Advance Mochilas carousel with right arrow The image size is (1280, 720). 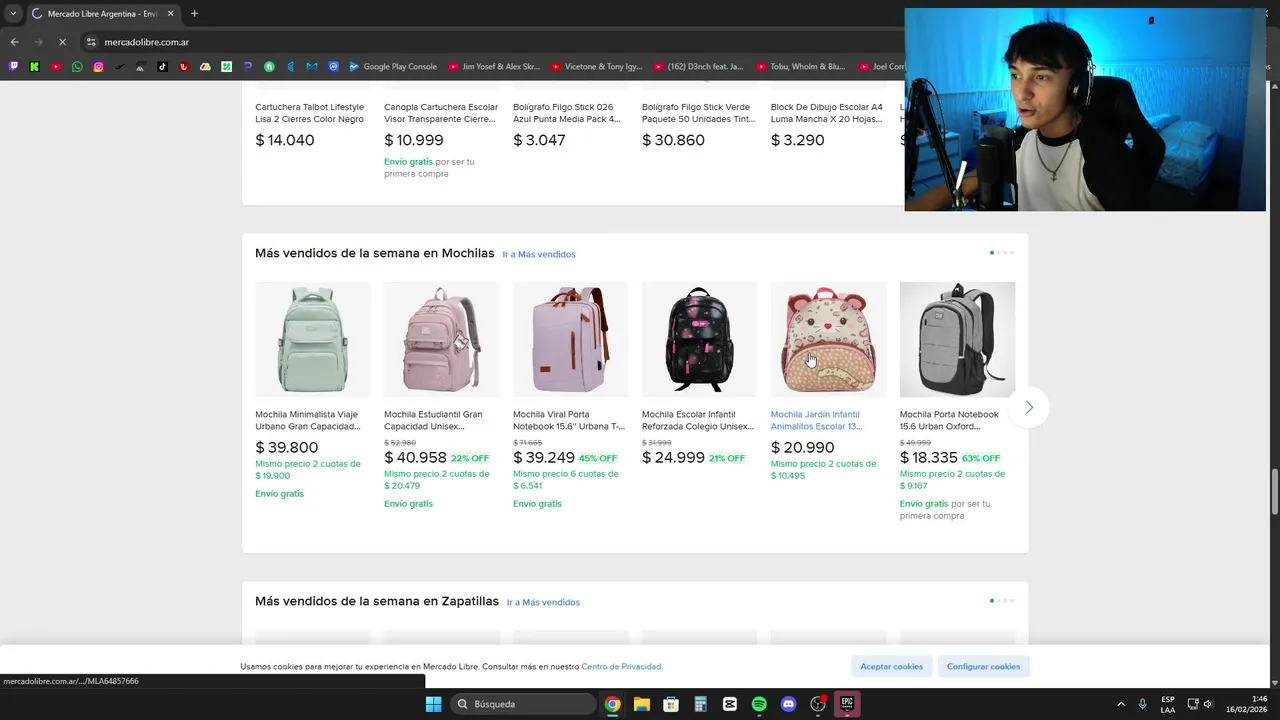1029,407
